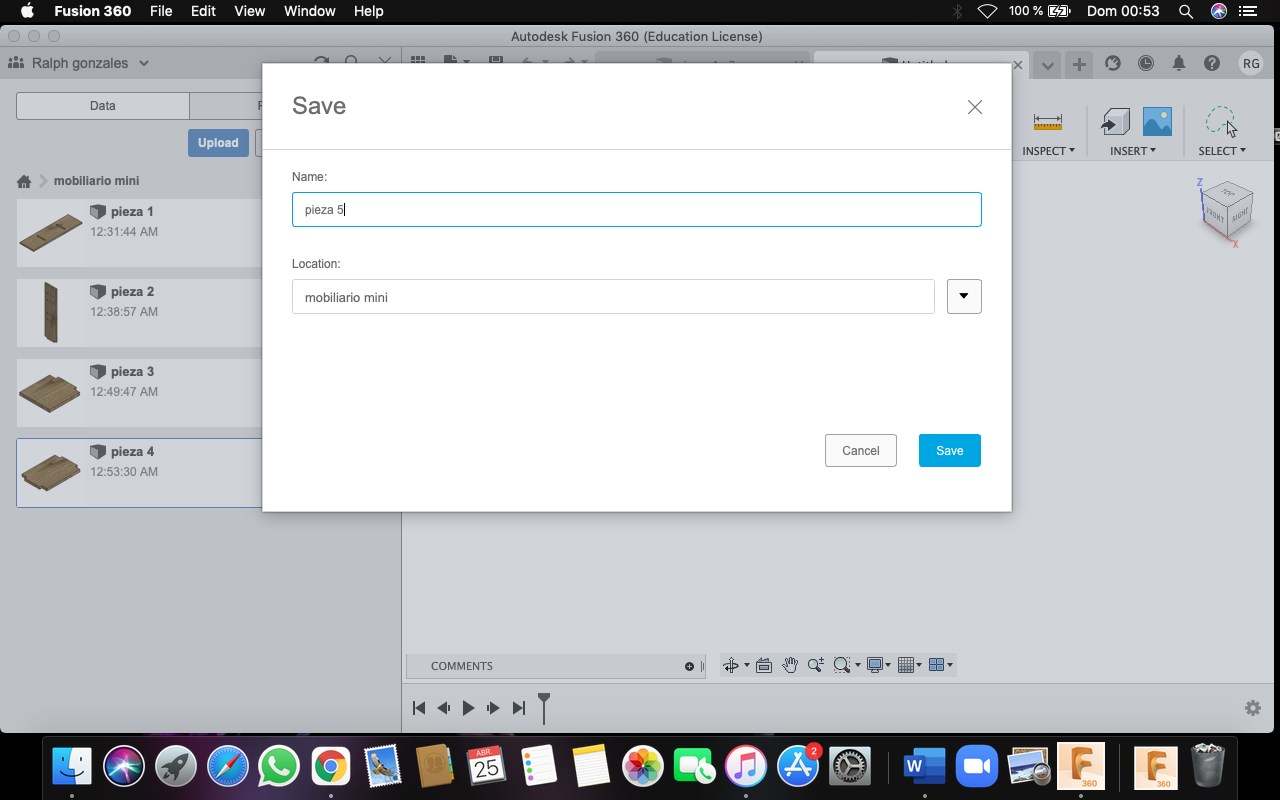Screen dimensions: 1280x800
Task: Select the pieza 4 thumbnail
Action: [x=50, y=472]
